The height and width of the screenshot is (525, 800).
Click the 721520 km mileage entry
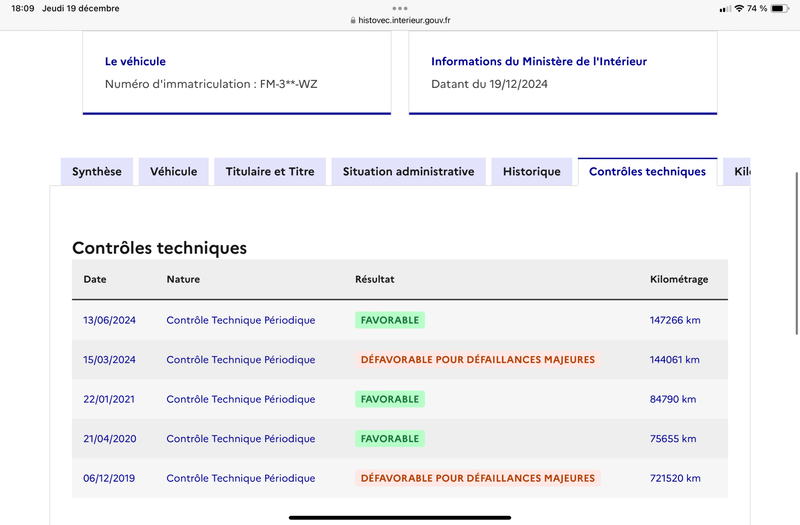click(675, 478)
